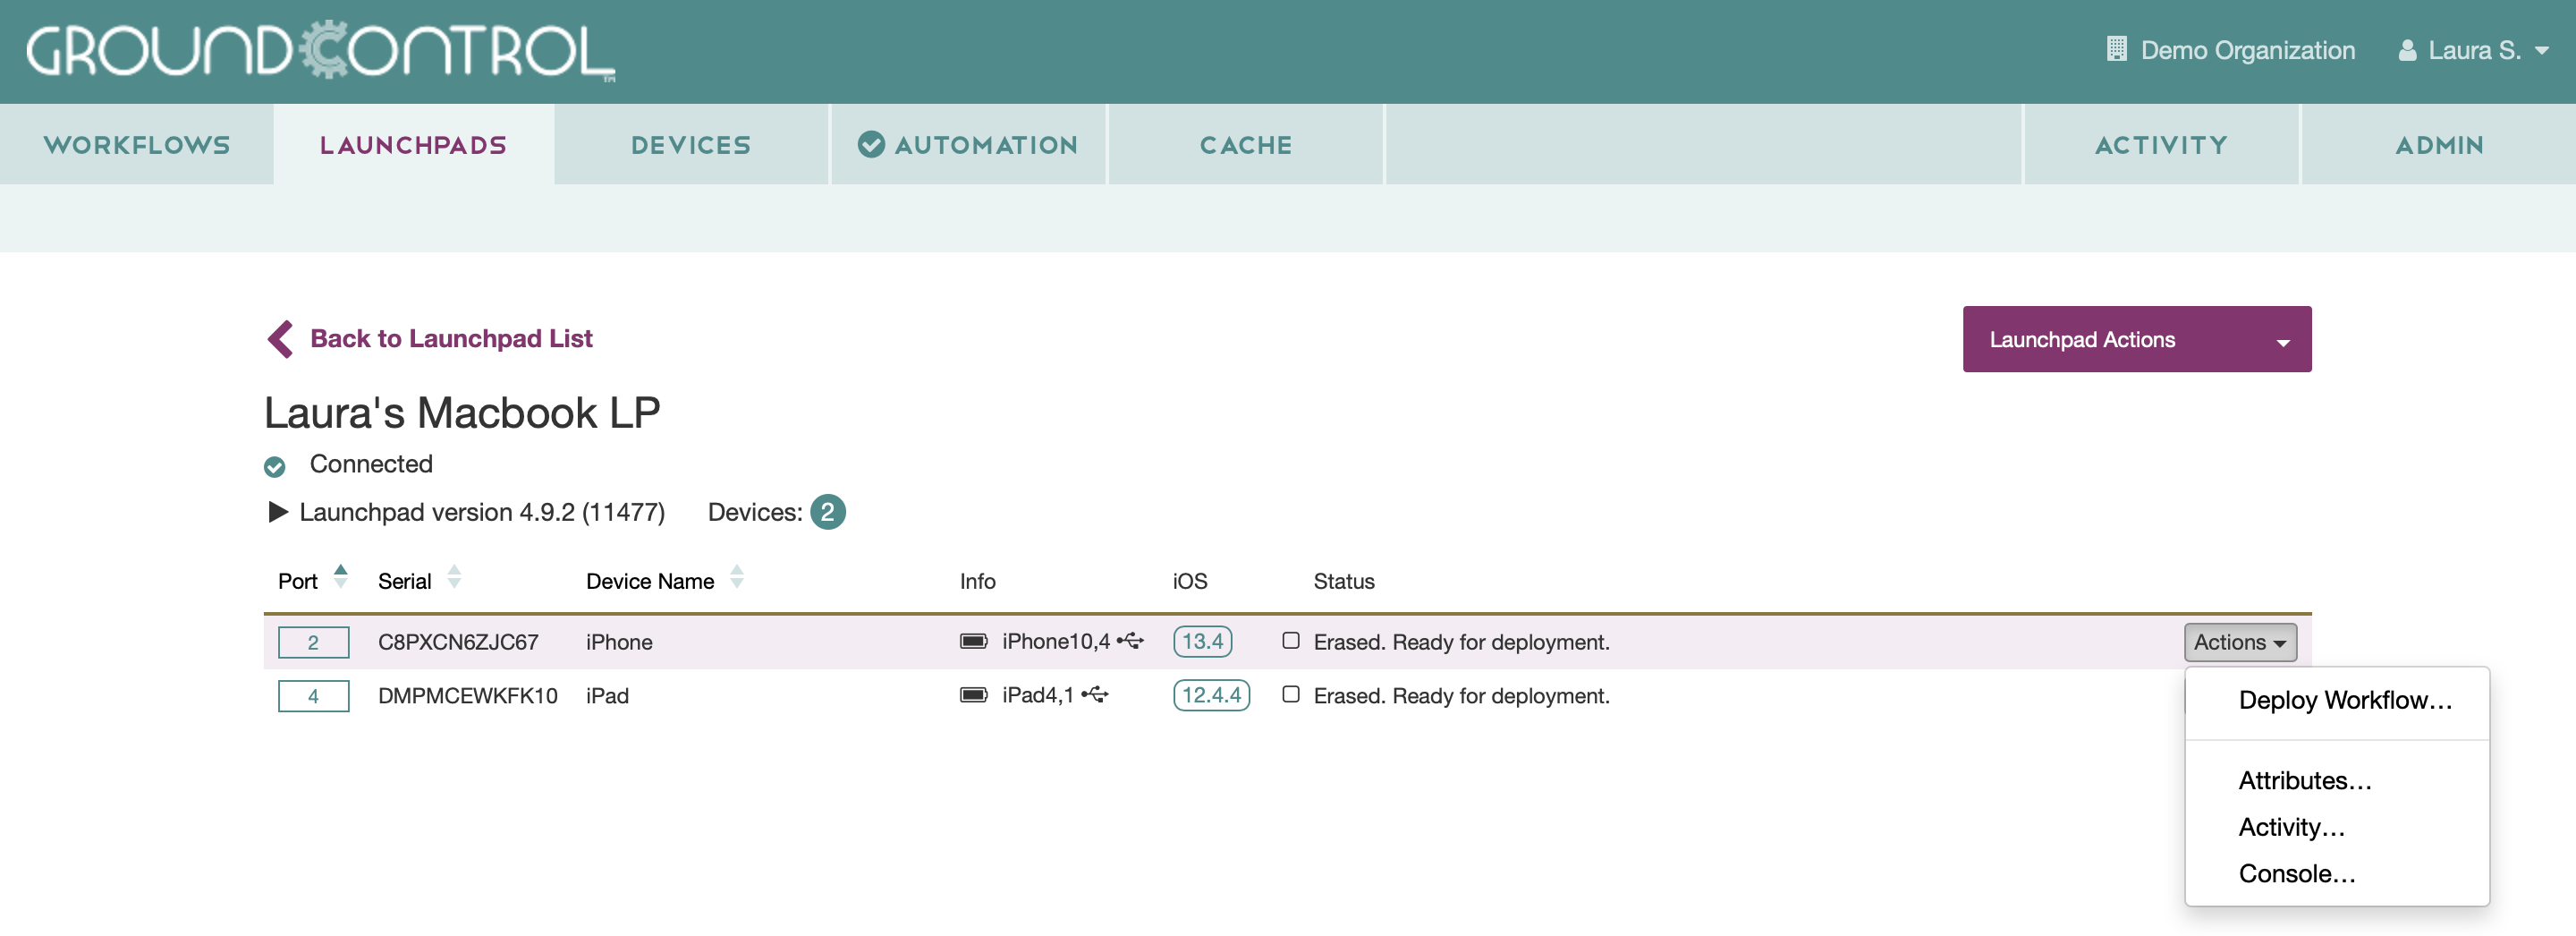The width and height of the screenshot is (2576, 936).
Task: Click the Demo Organization building icon
Action: click(2116, 49)
